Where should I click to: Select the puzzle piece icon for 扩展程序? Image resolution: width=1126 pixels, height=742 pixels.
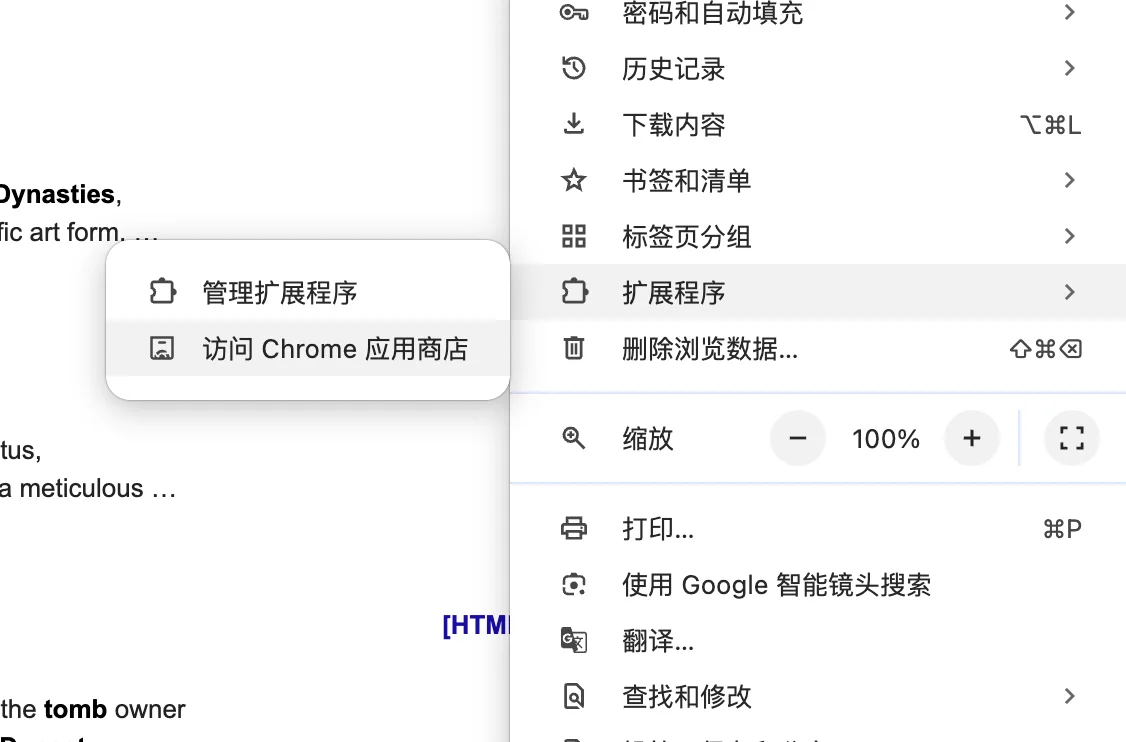coord(575,291)
